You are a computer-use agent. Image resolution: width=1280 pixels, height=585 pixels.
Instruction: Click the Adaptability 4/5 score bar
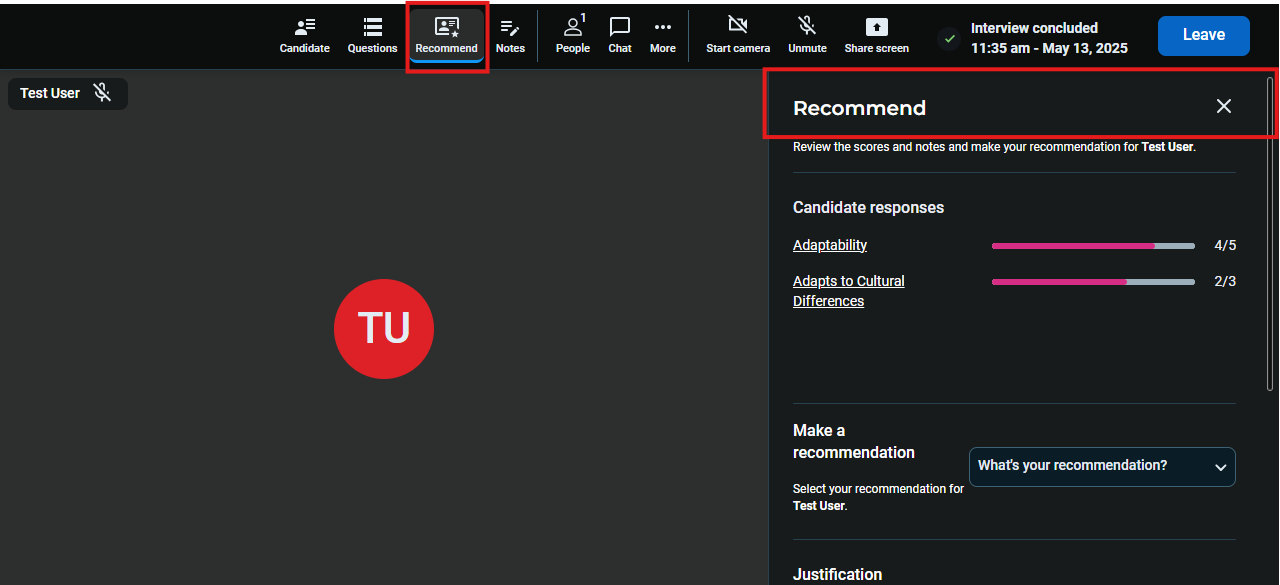click(x=1092, y=245)
